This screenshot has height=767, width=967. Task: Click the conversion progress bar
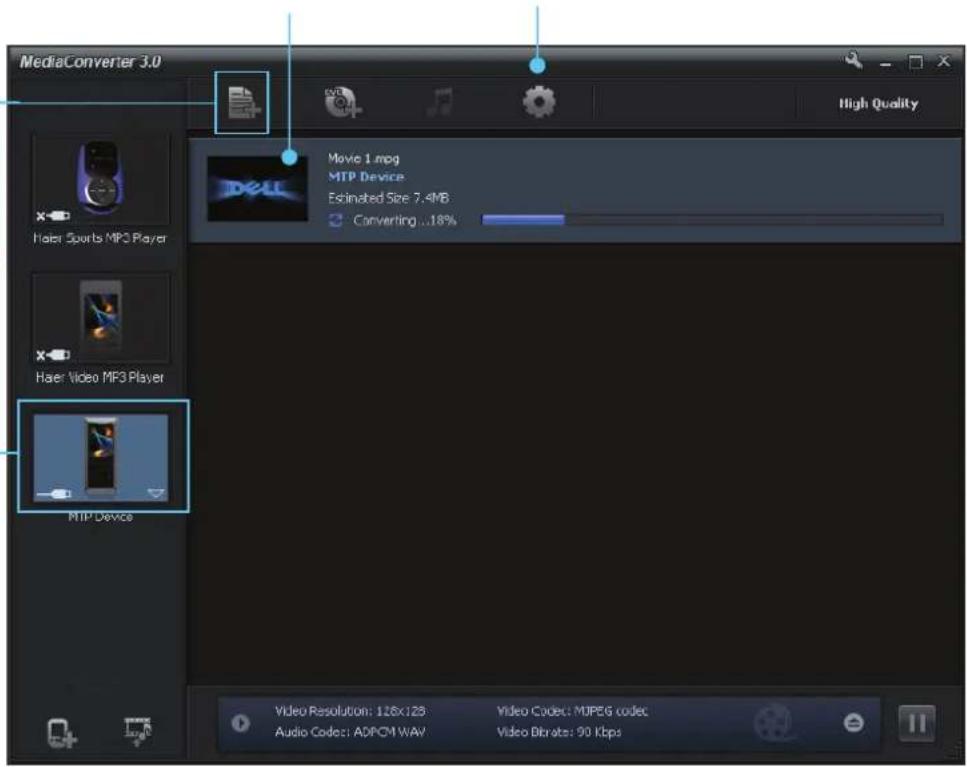712,219
